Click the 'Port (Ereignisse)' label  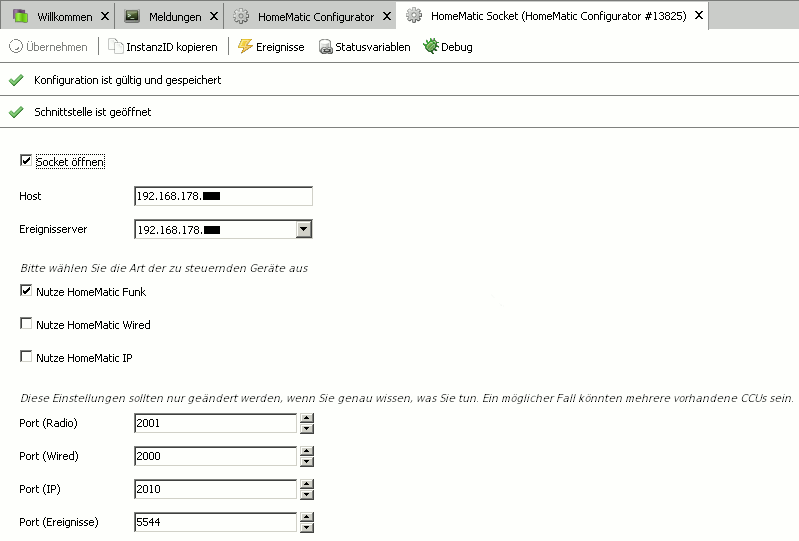(59, 522)
